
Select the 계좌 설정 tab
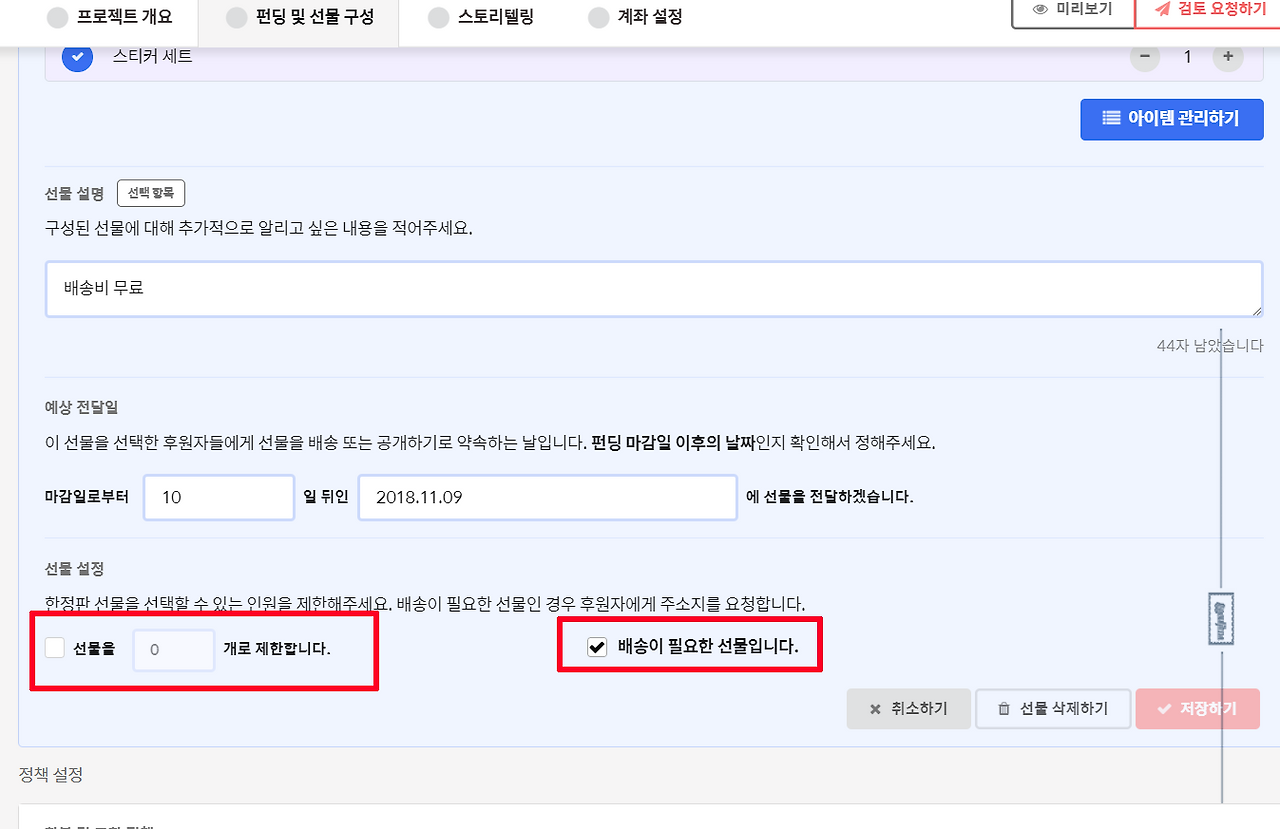pos(635,17)
